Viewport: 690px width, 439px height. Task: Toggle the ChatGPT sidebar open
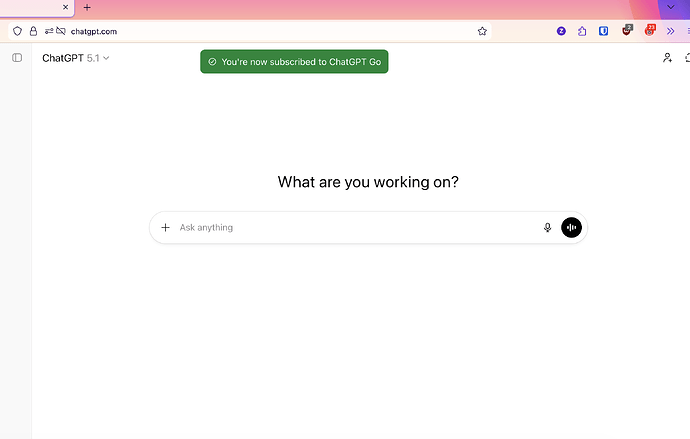[x=17, y=58]
